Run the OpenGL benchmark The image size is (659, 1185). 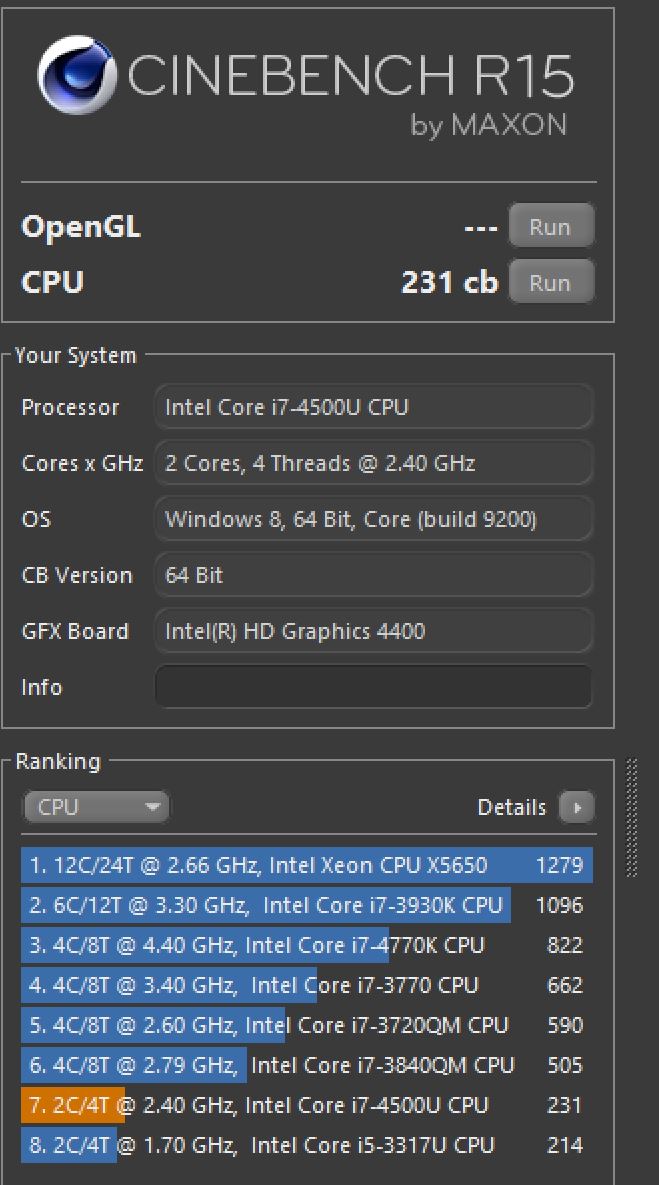[550, 227]
